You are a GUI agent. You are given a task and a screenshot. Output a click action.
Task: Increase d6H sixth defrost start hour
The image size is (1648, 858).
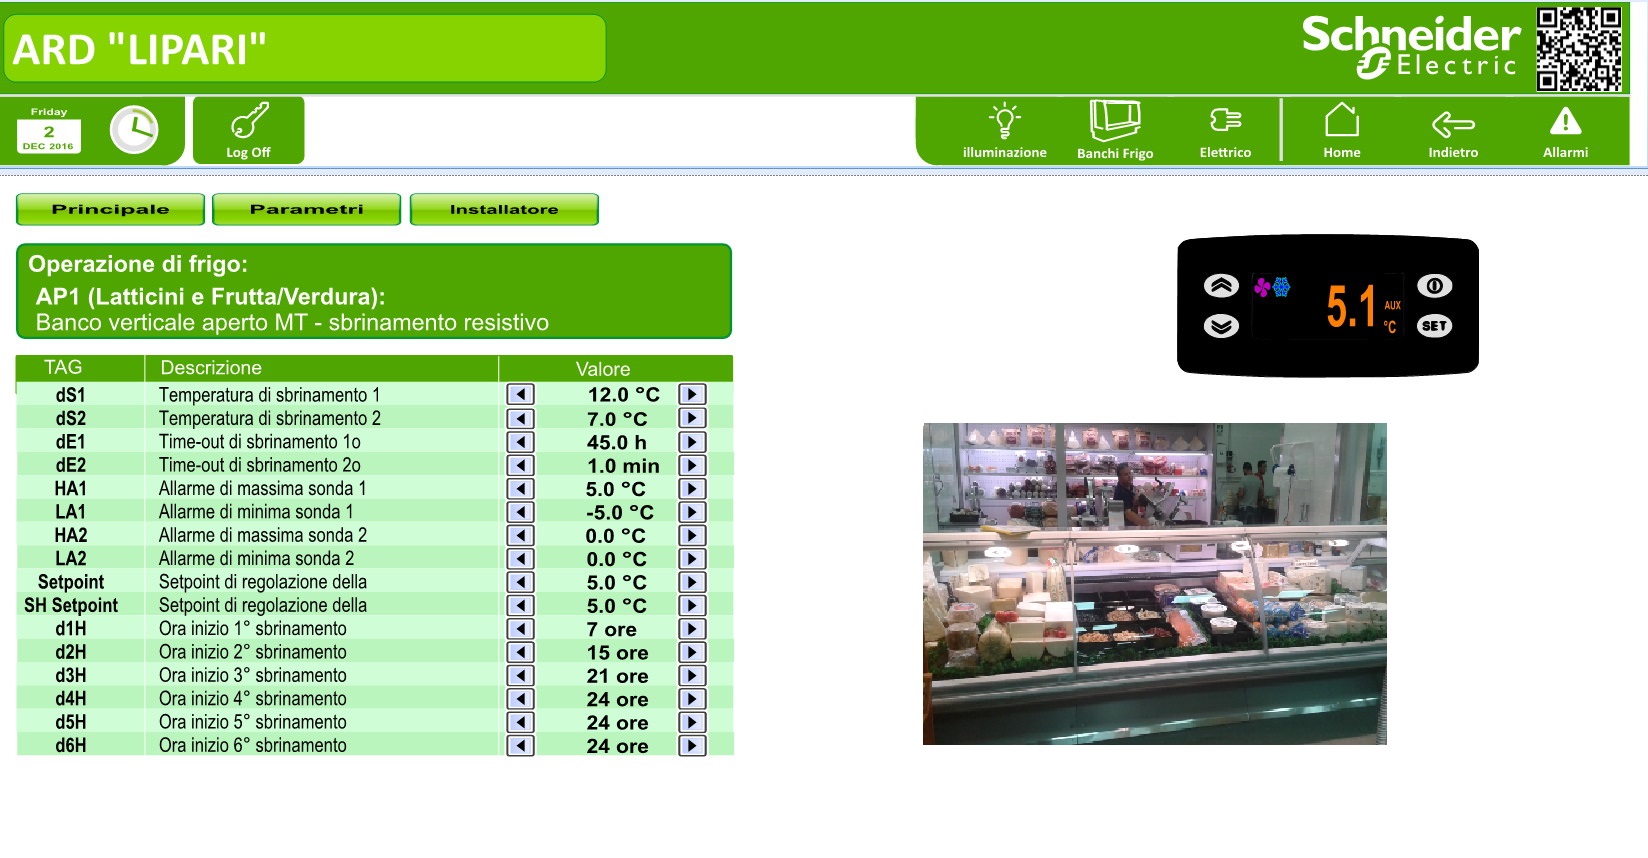tap(692, 746)
